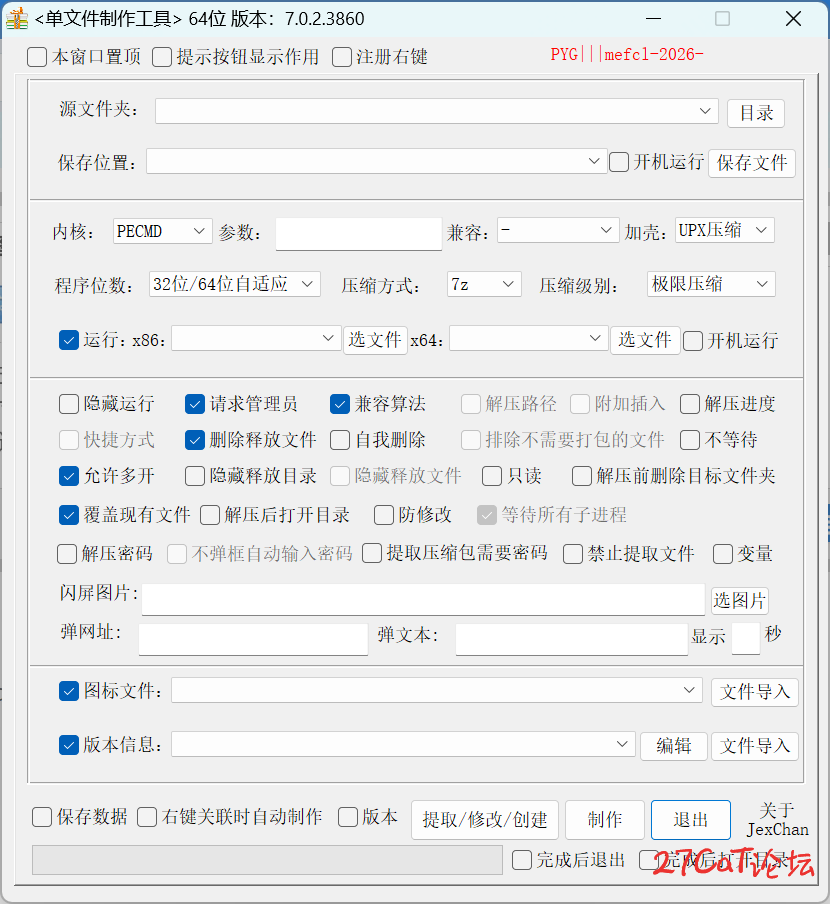This screenshot has height=904, width=830.
Task: Click 选图片 button for splash image
Action: pos(740,600)
